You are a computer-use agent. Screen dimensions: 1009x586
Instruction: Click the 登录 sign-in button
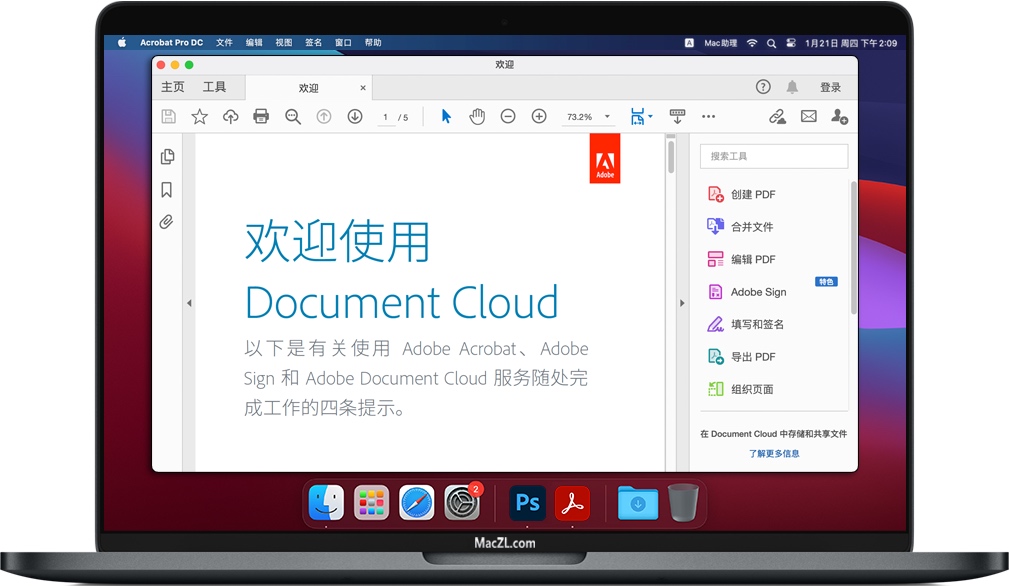830,88
